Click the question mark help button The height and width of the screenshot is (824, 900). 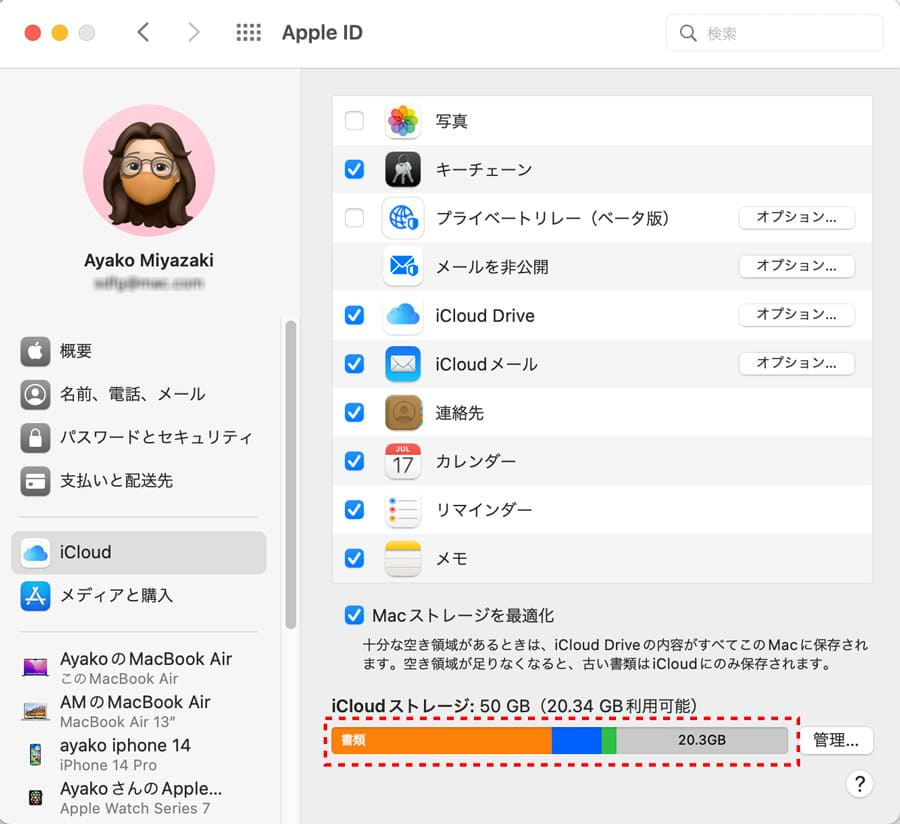pyautogui.click(x=860, y=784)
